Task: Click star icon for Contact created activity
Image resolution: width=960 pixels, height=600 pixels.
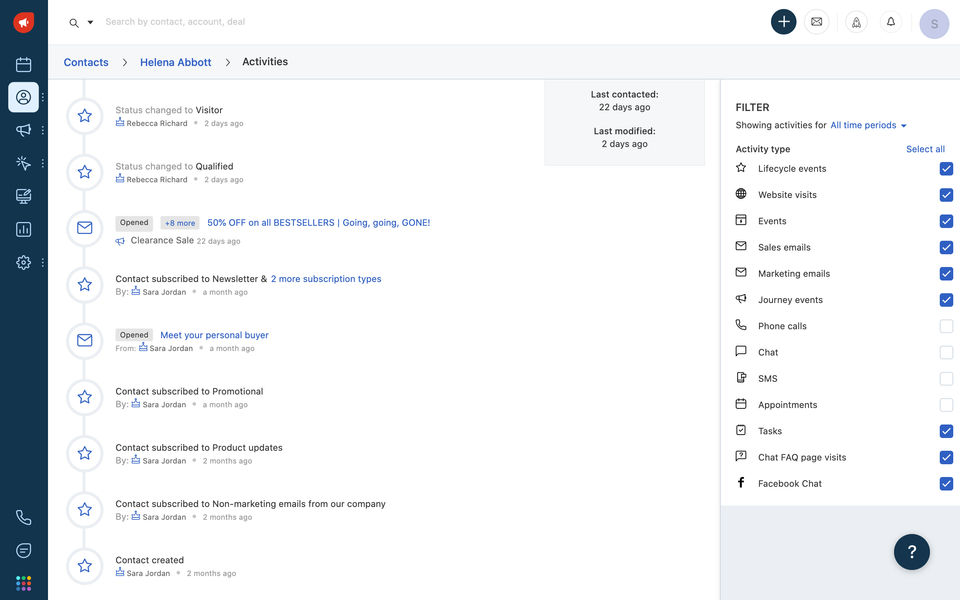Action: 84,566
